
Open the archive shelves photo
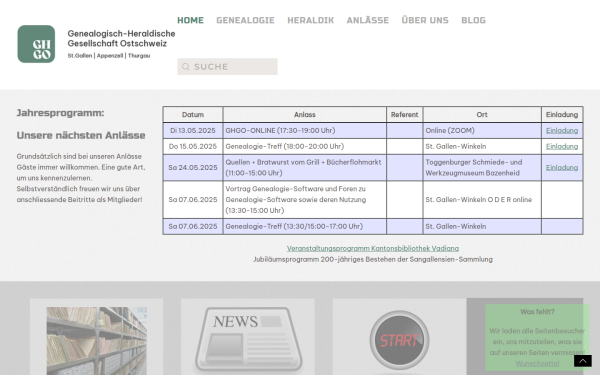pos(97,341)
